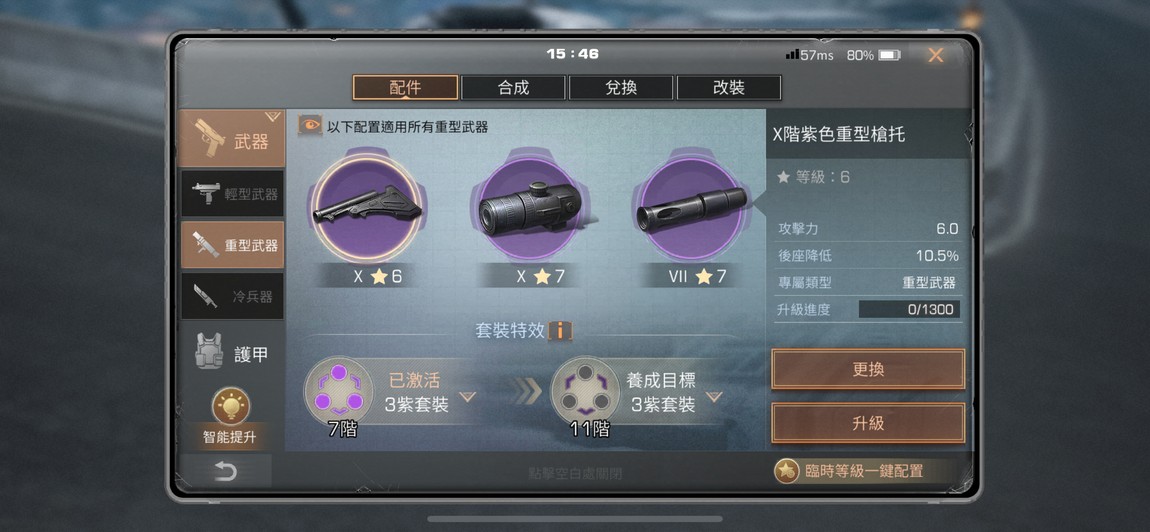Image resolution: width=1150 pixels, height=532 pixels.
Task: Click the back arrow icon
Action: coord(225,471)
